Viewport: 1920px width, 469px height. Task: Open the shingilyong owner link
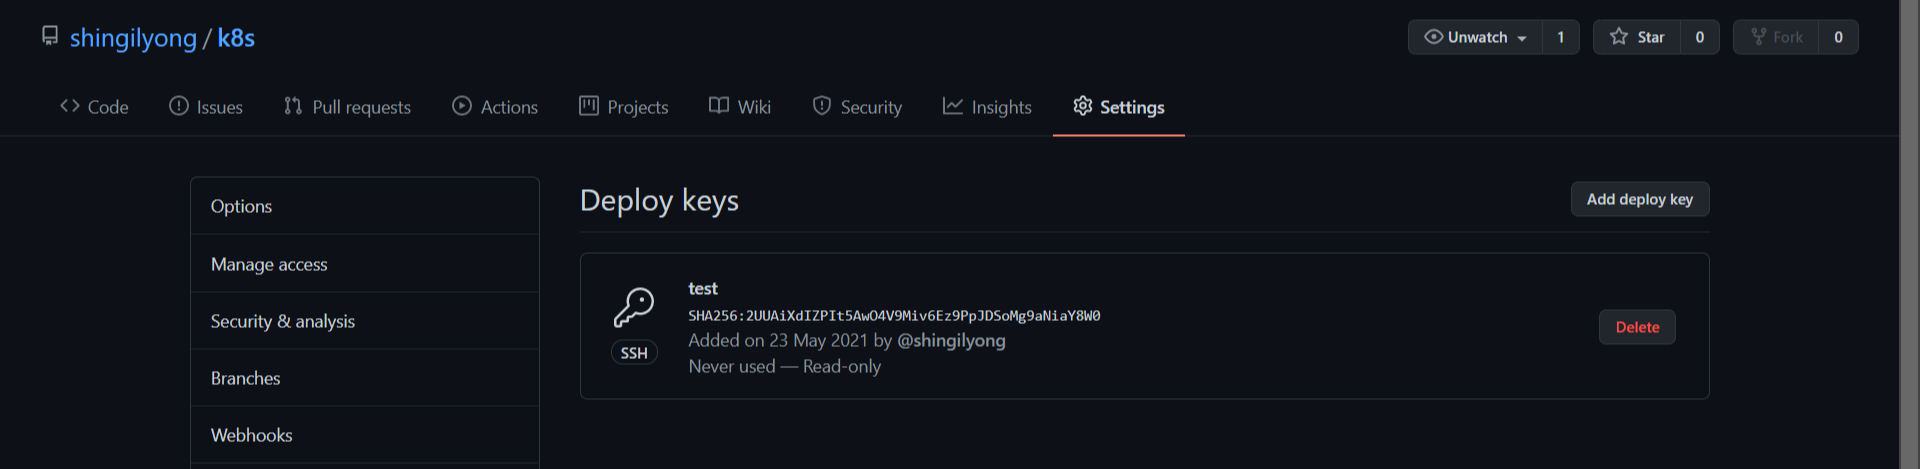pyautogui.click(x=133, y=38)
